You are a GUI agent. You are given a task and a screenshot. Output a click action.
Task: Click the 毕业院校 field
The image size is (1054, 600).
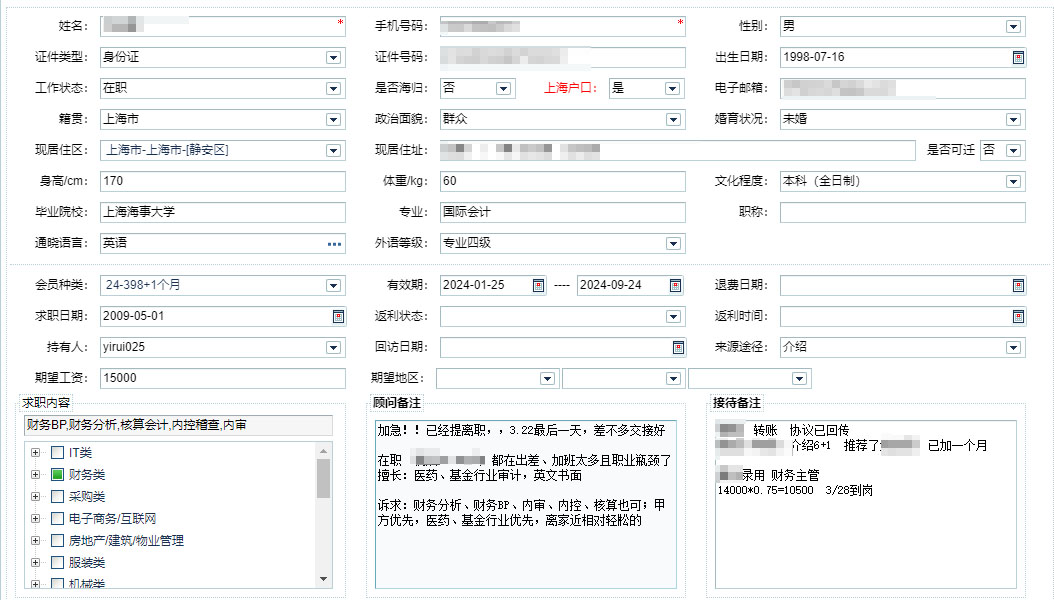tap(222, 212)
